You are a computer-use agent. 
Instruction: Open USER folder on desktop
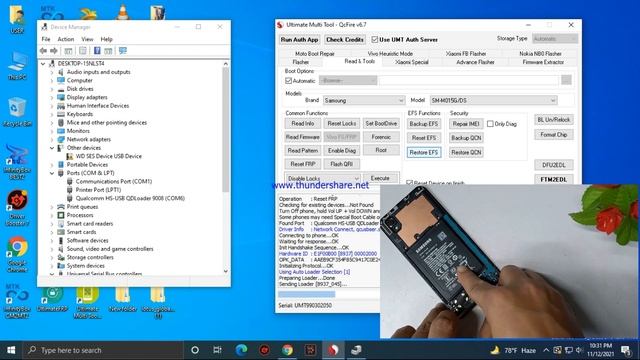[x=17, y=19]
